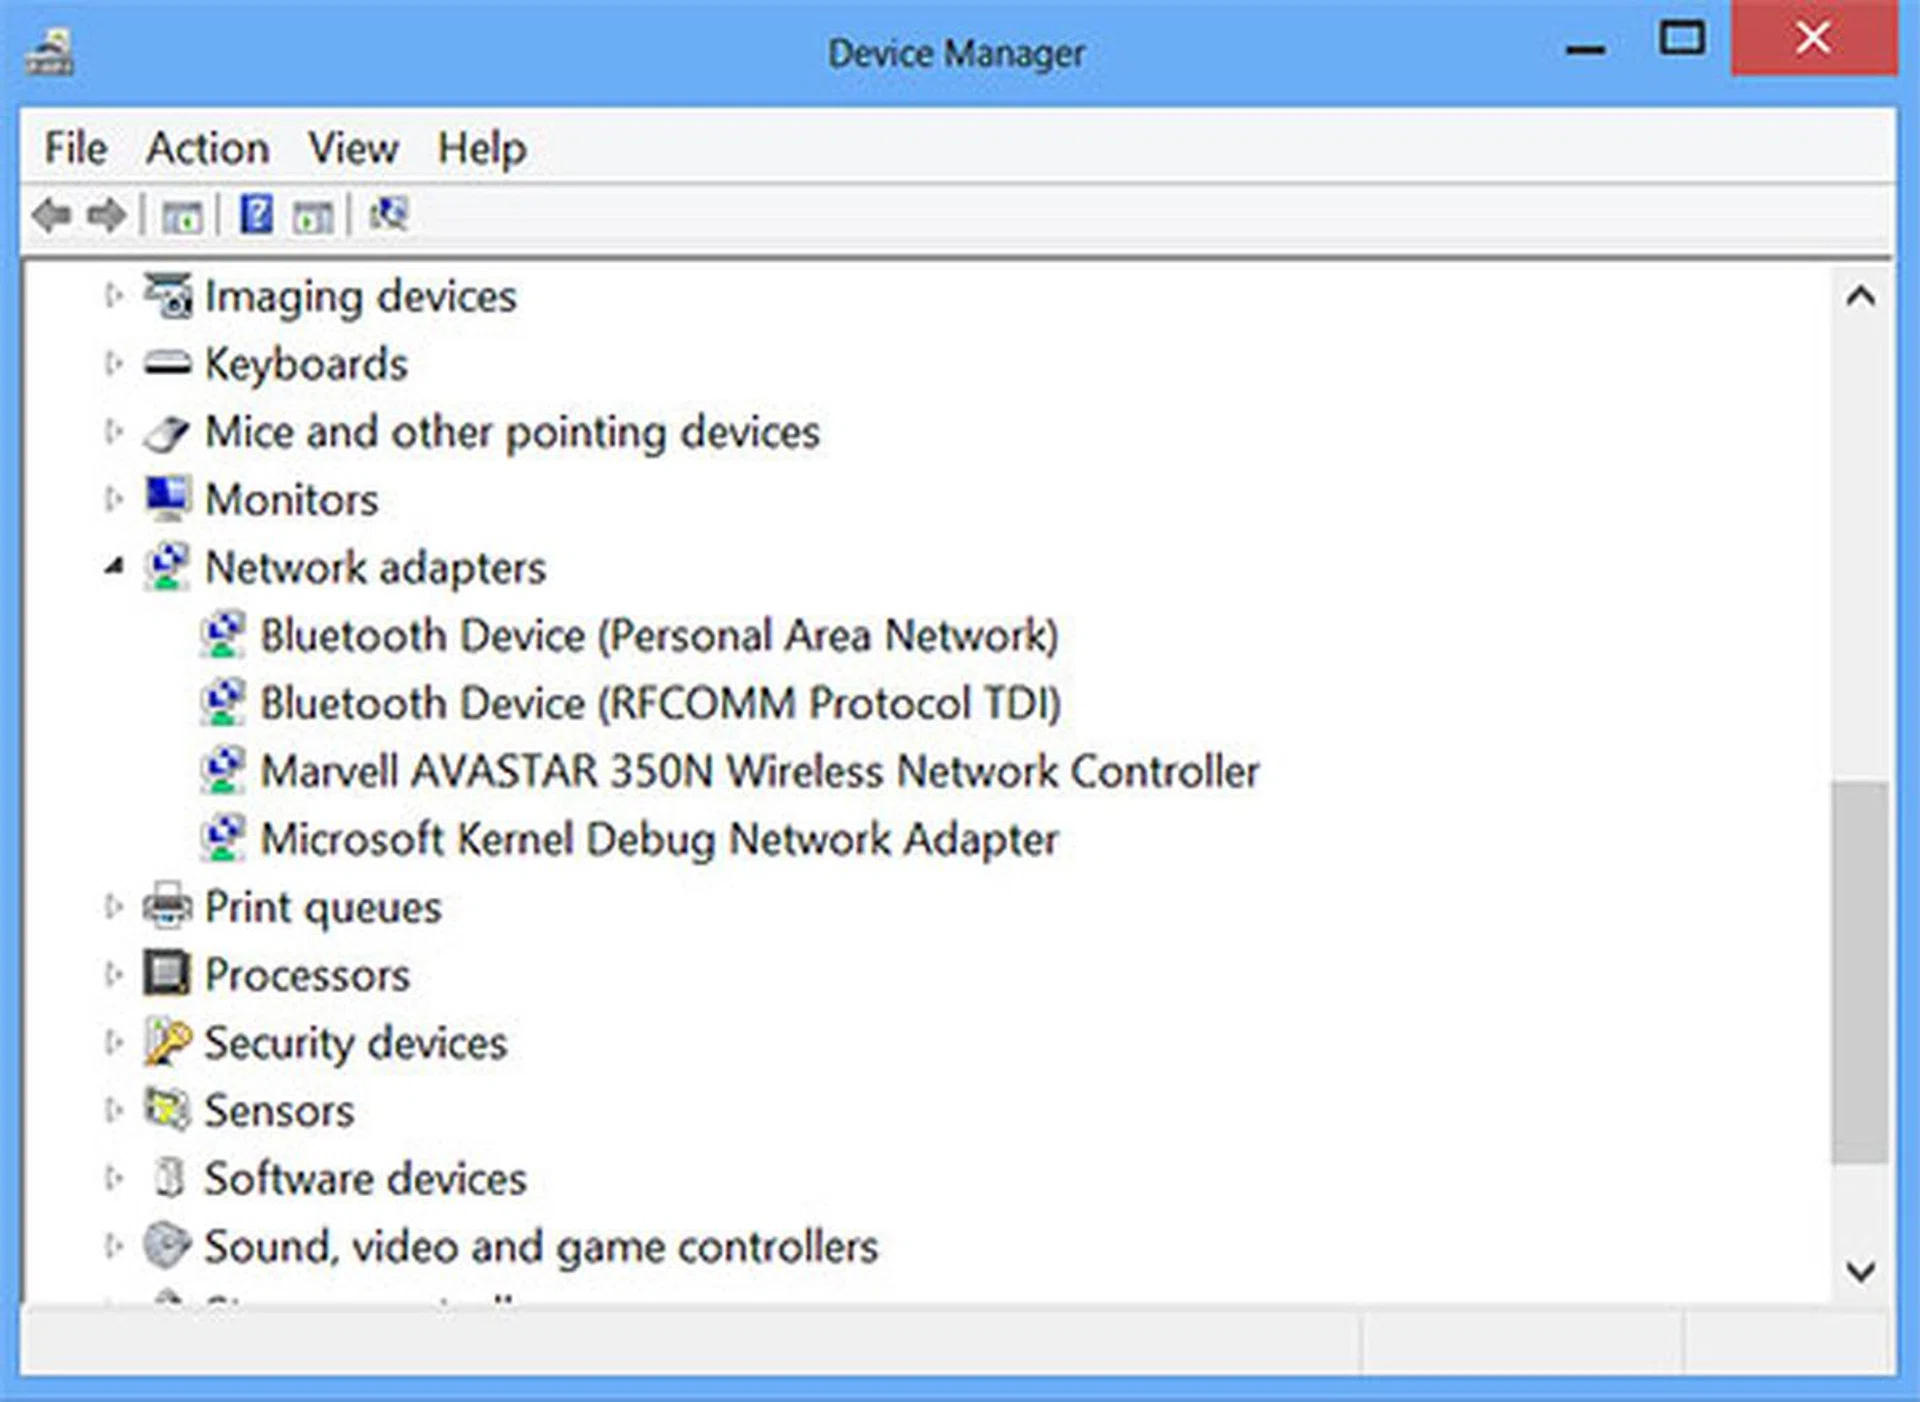The image size is (1920, 1402).
Task: Click Scan for hardware changes toolbar icon
Action: pos(388,213)
